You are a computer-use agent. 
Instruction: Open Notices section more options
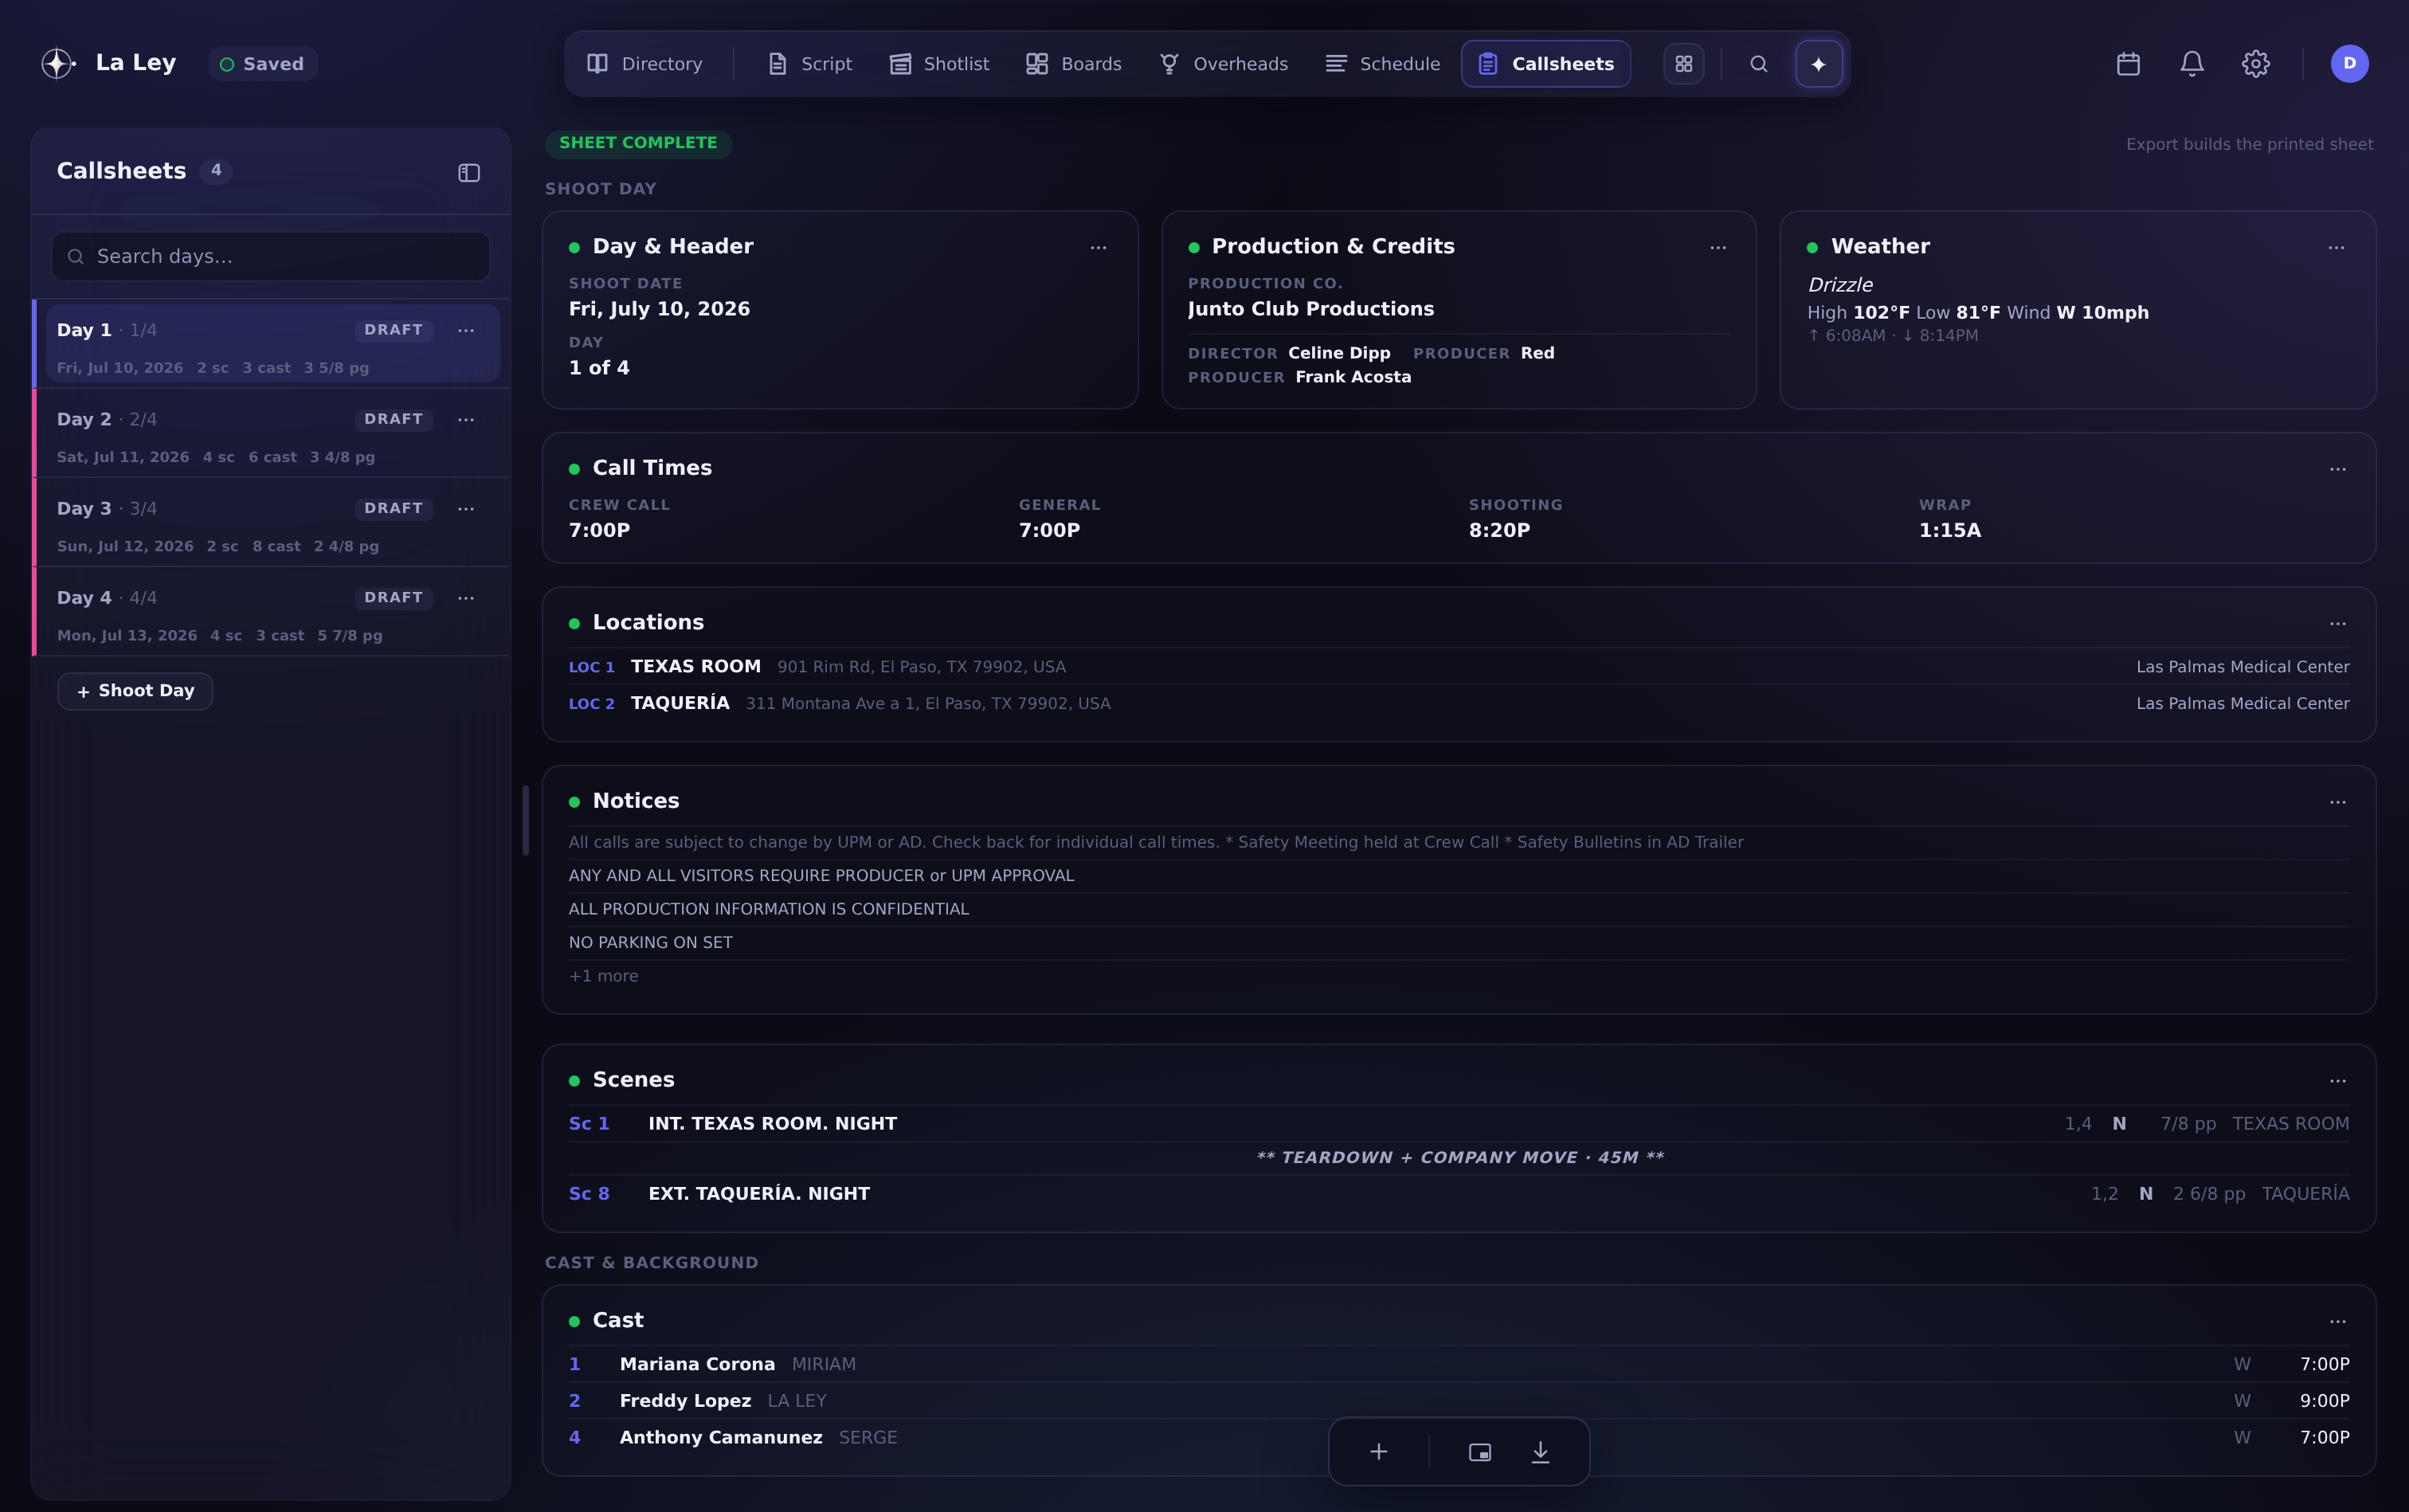pyautogui.click(x=2337, y=802)
